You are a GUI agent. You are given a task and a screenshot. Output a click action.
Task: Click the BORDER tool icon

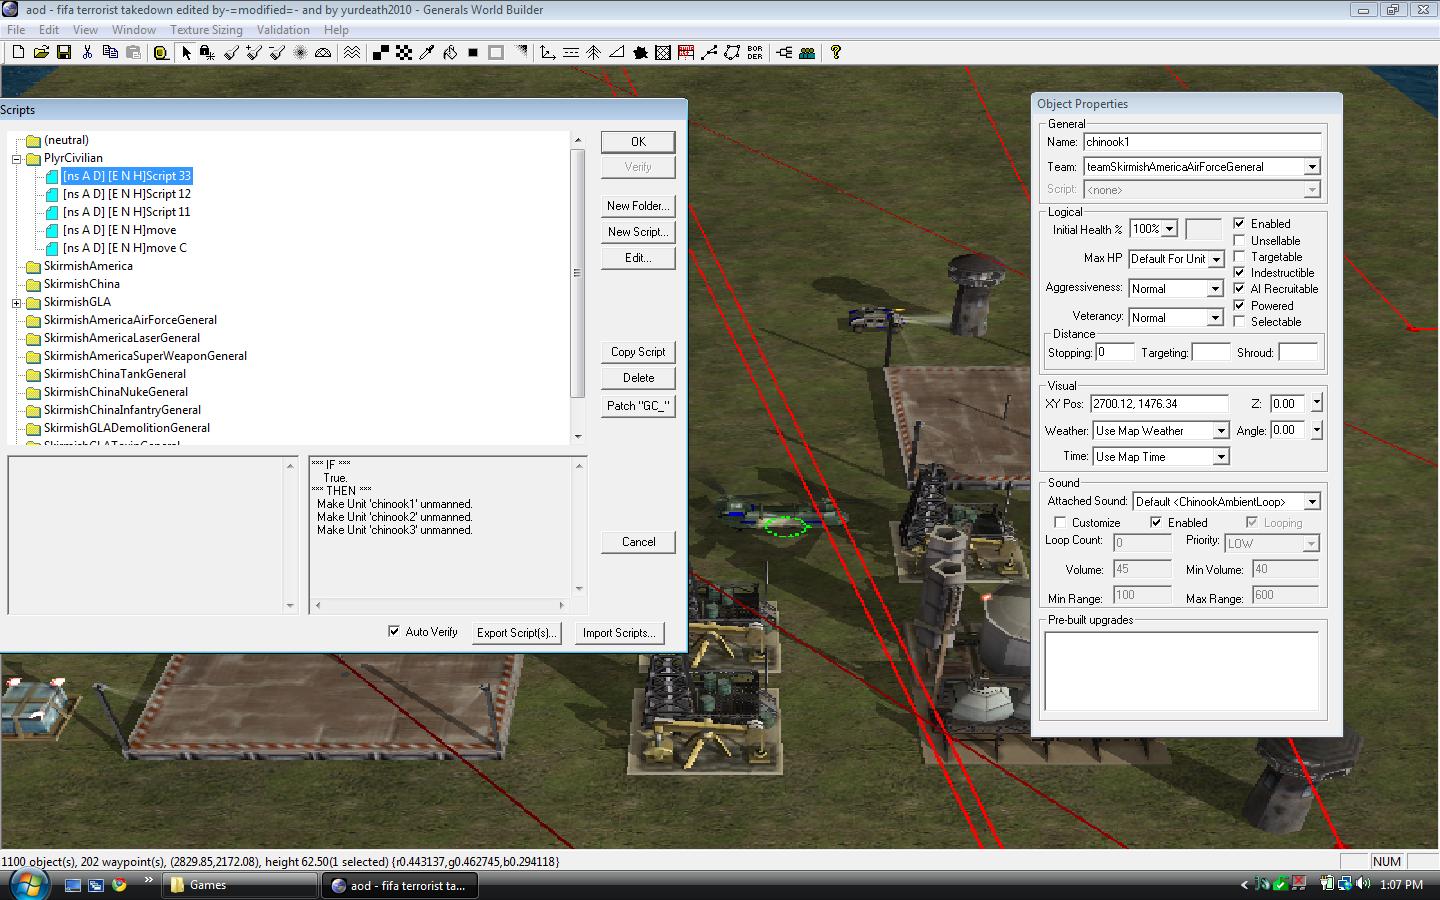click(x=755, y=53)
